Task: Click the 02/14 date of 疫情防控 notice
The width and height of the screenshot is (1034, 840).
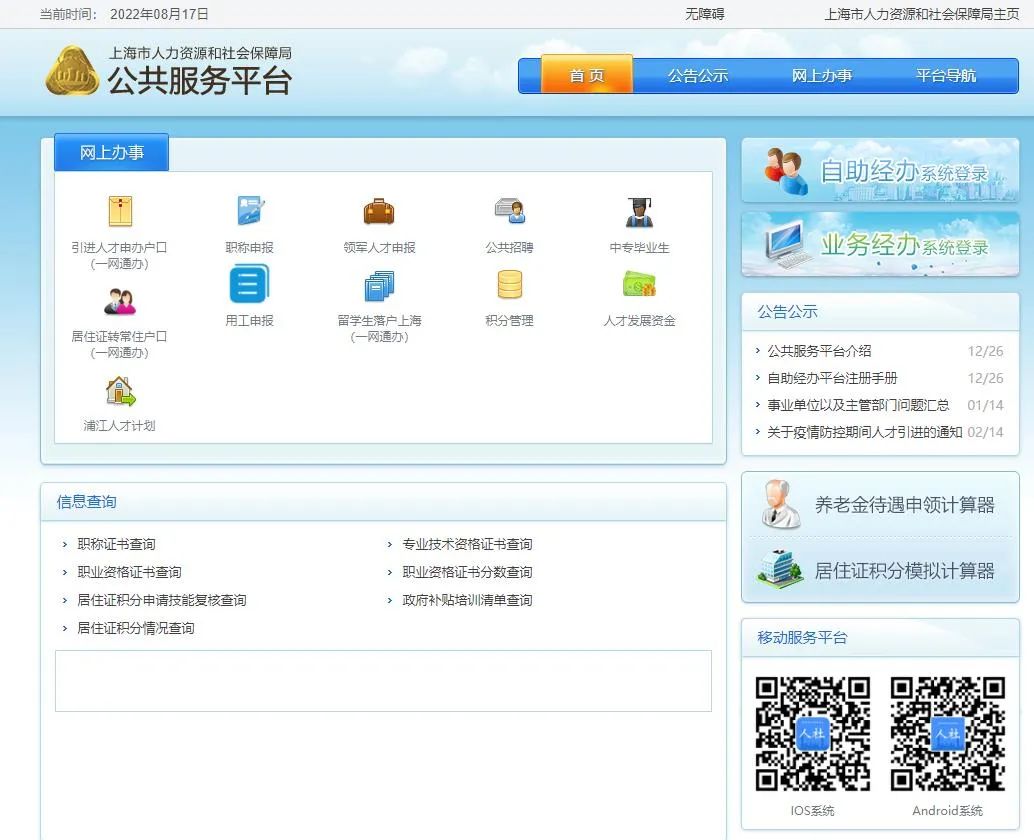Action: [985, 432]
